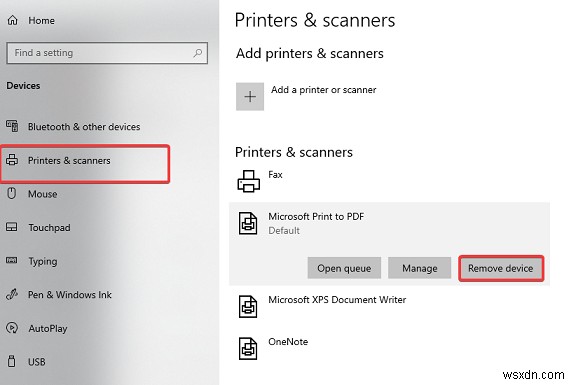Click the plus icon to add a printer
This screenshot has width=576, height=385.
click(x=250, y=97)
